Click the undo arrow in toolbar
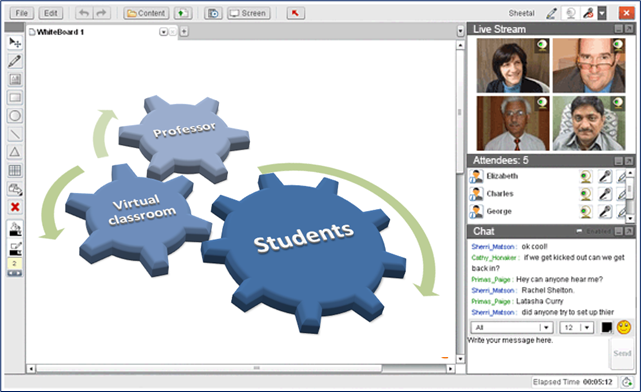This screenshot has width=641, height=392. pos(84,13)
